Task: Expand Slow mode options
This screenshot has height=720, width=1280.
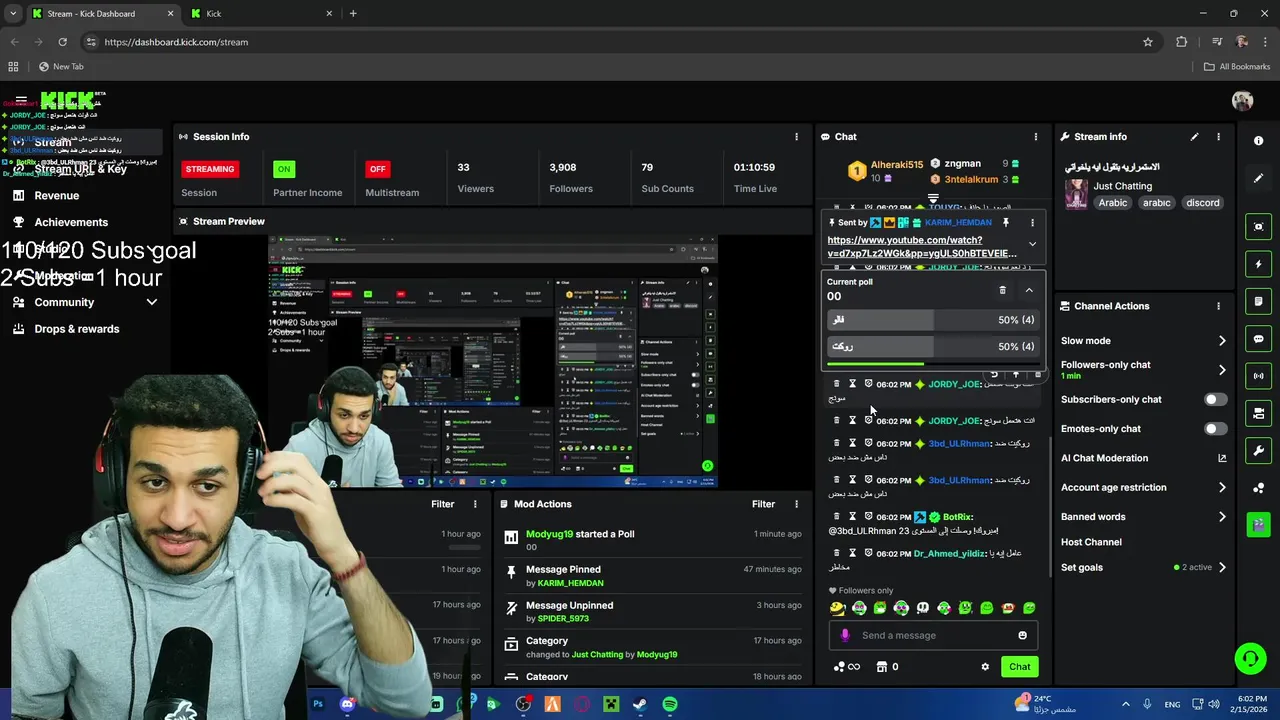Action: click(x=1222, y=341)
